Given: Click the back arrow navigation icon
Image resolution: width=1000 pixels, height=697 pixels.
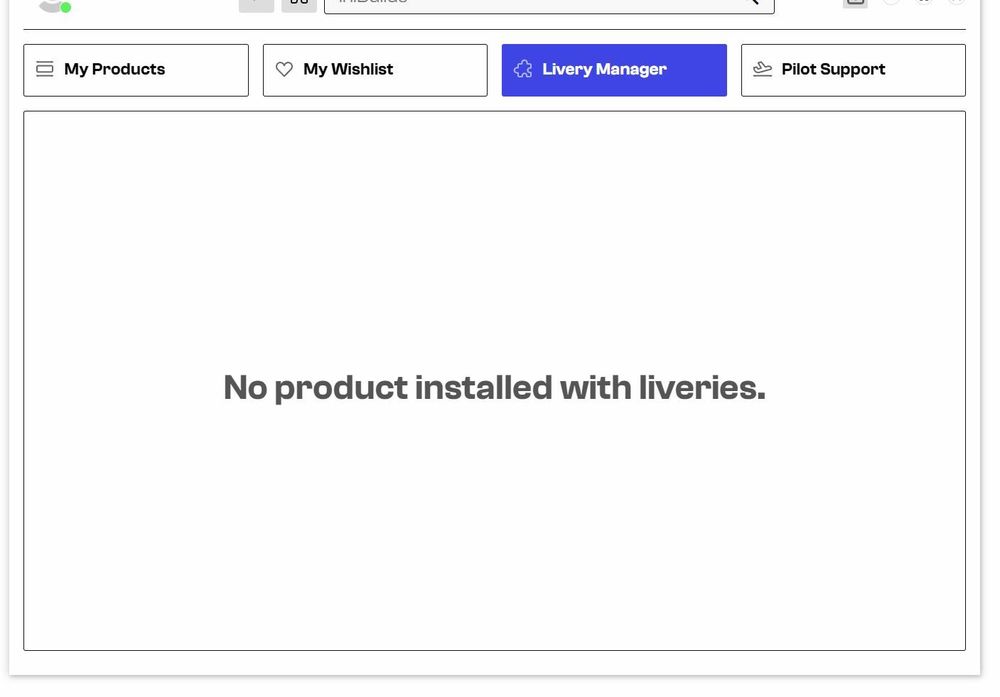Looking at the screenshot, I should click(x=256, y=3).
